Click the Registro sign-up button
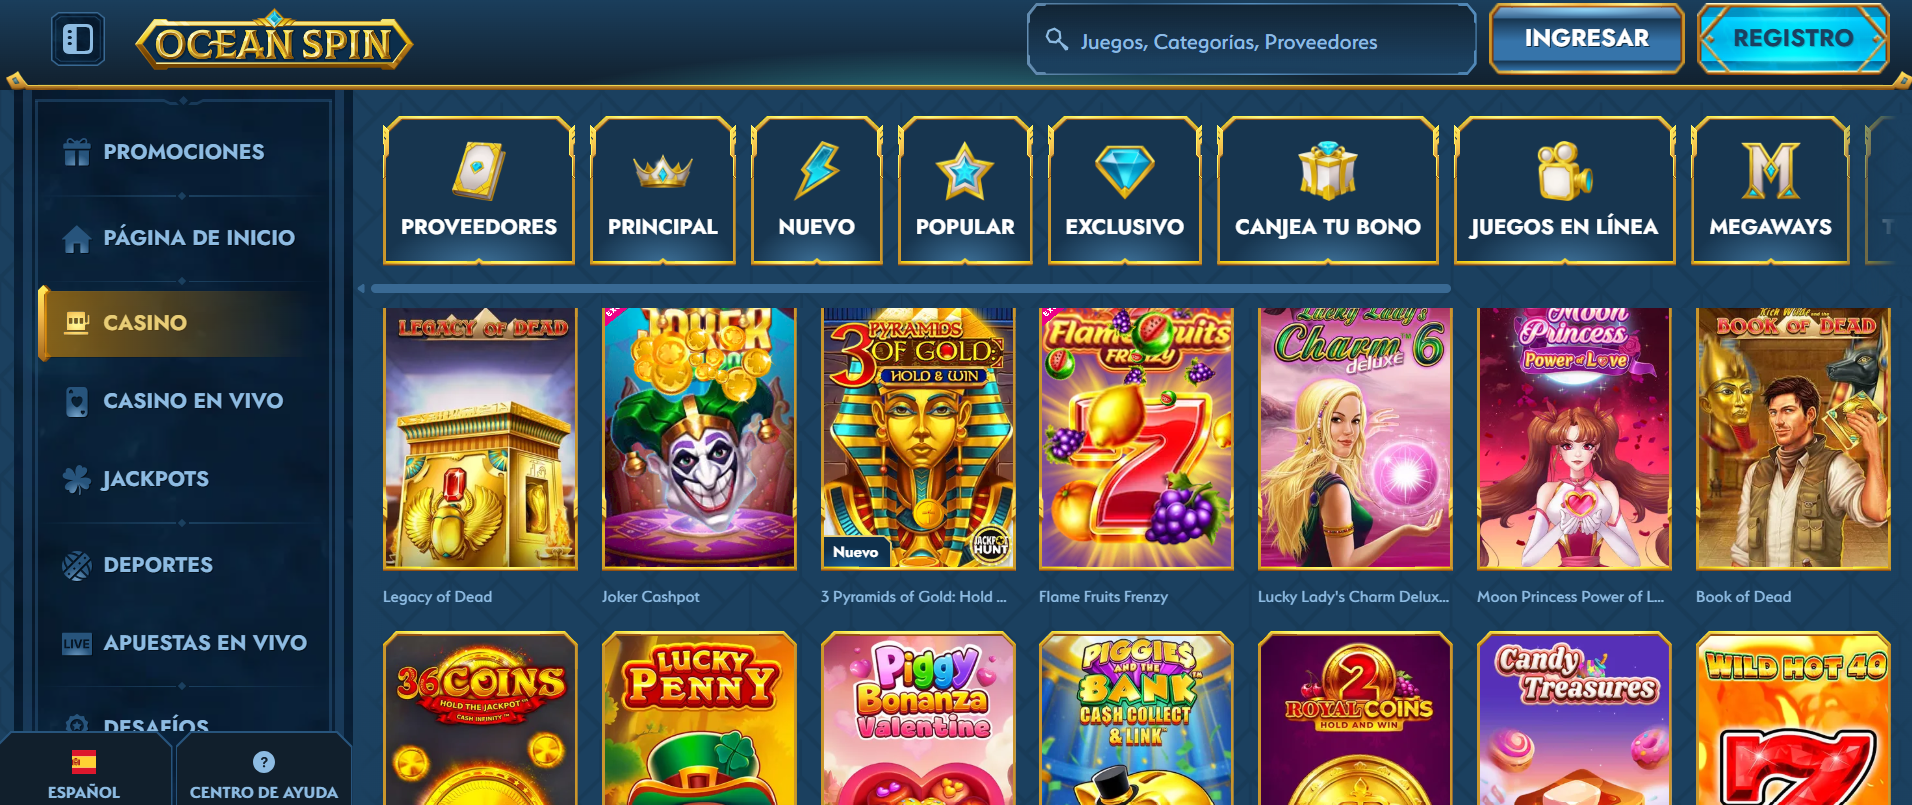The image size is (1912, 805). point(1793,39)
